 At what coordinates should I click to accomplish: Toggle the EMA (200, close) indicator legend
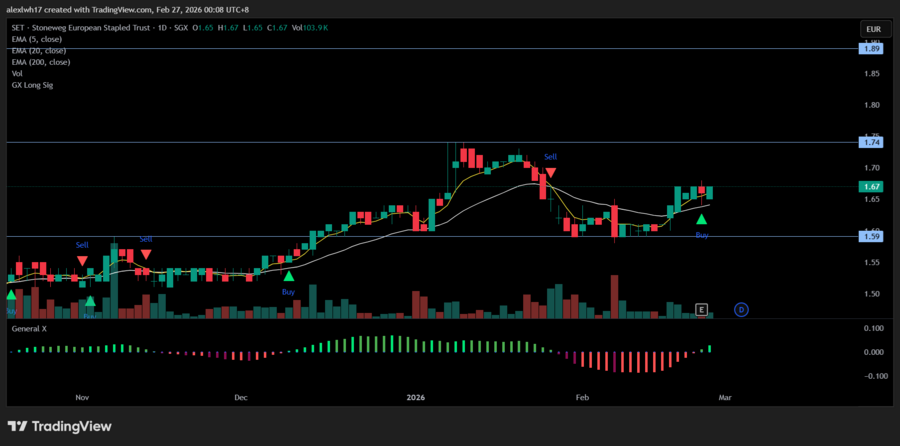tap(42, 61)
